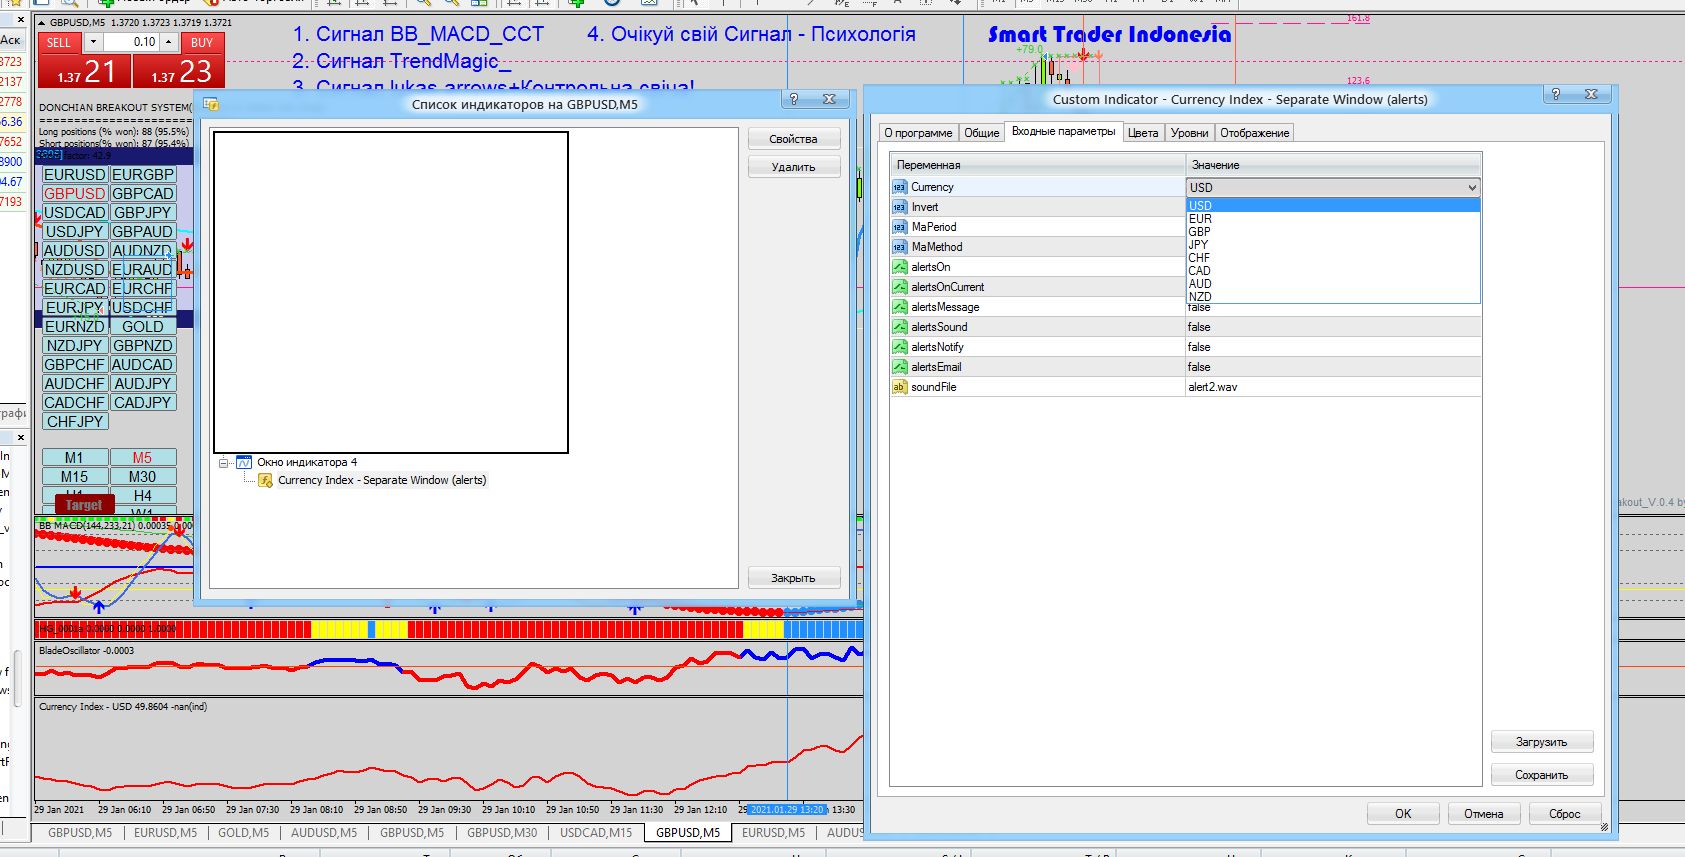Viewport: 1685px width, 857px height.
Task: Click the soundFile parameter icon
Action: 899,387
